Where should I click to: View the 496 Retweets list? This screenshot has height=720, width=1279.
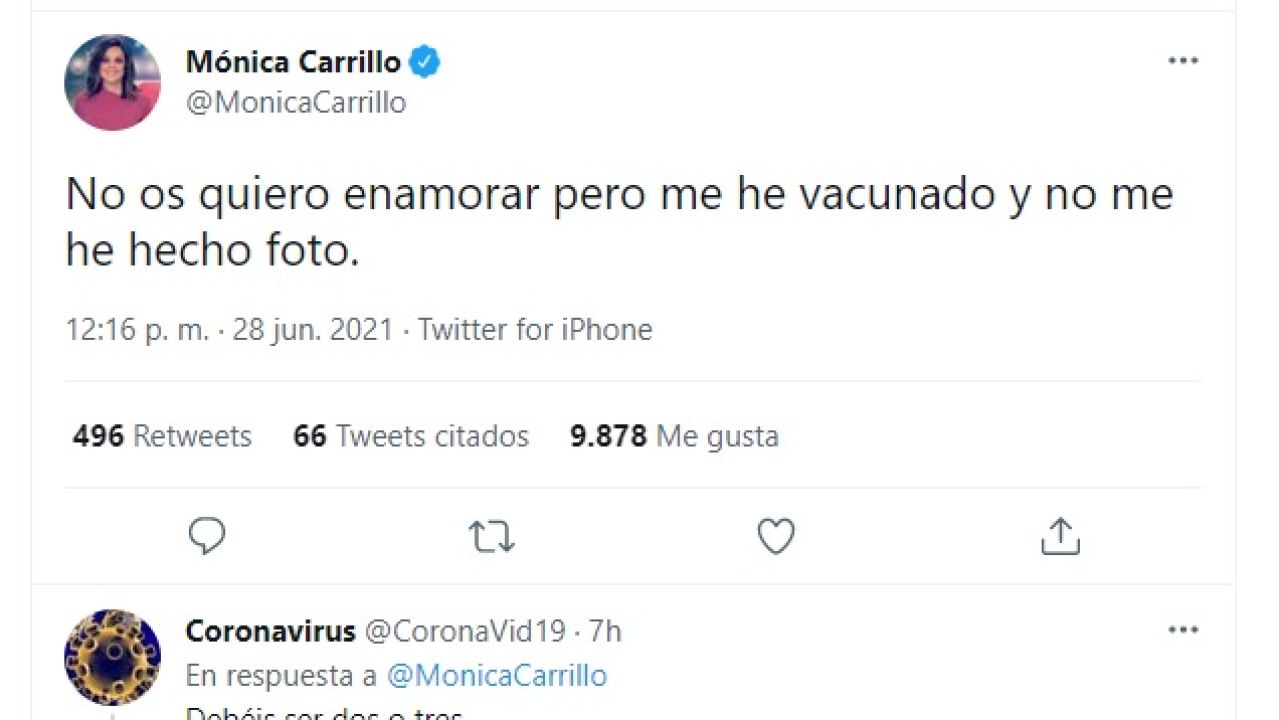point(162,436)
